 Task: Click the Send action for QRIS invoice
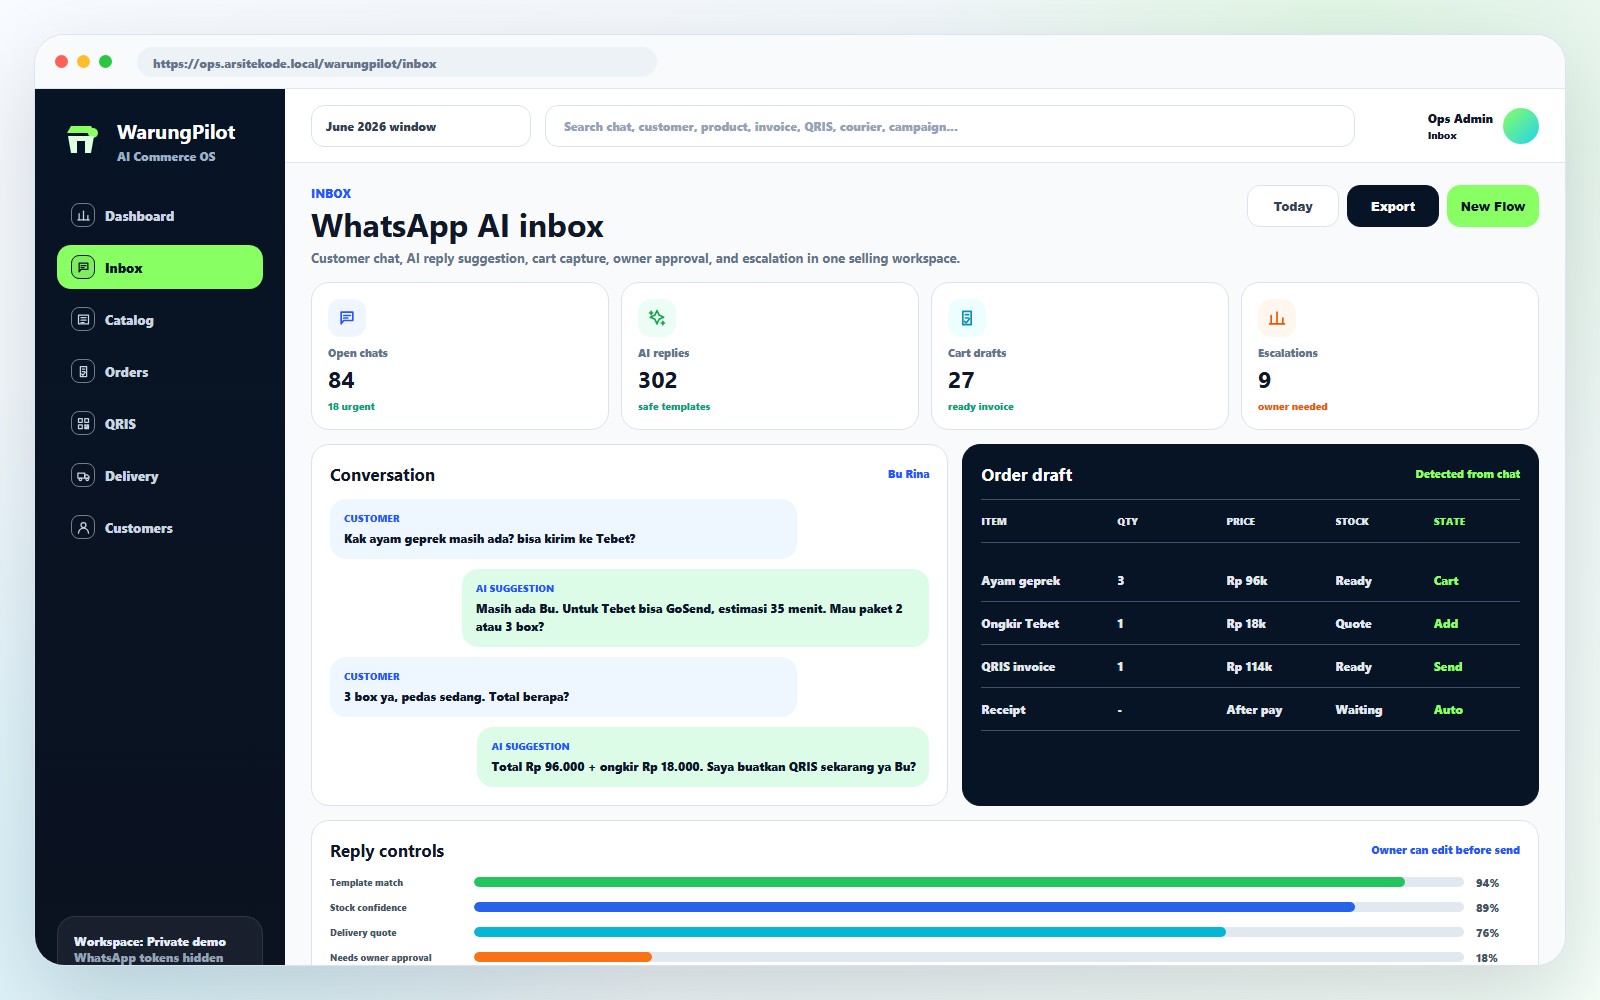pos(1447,667)
